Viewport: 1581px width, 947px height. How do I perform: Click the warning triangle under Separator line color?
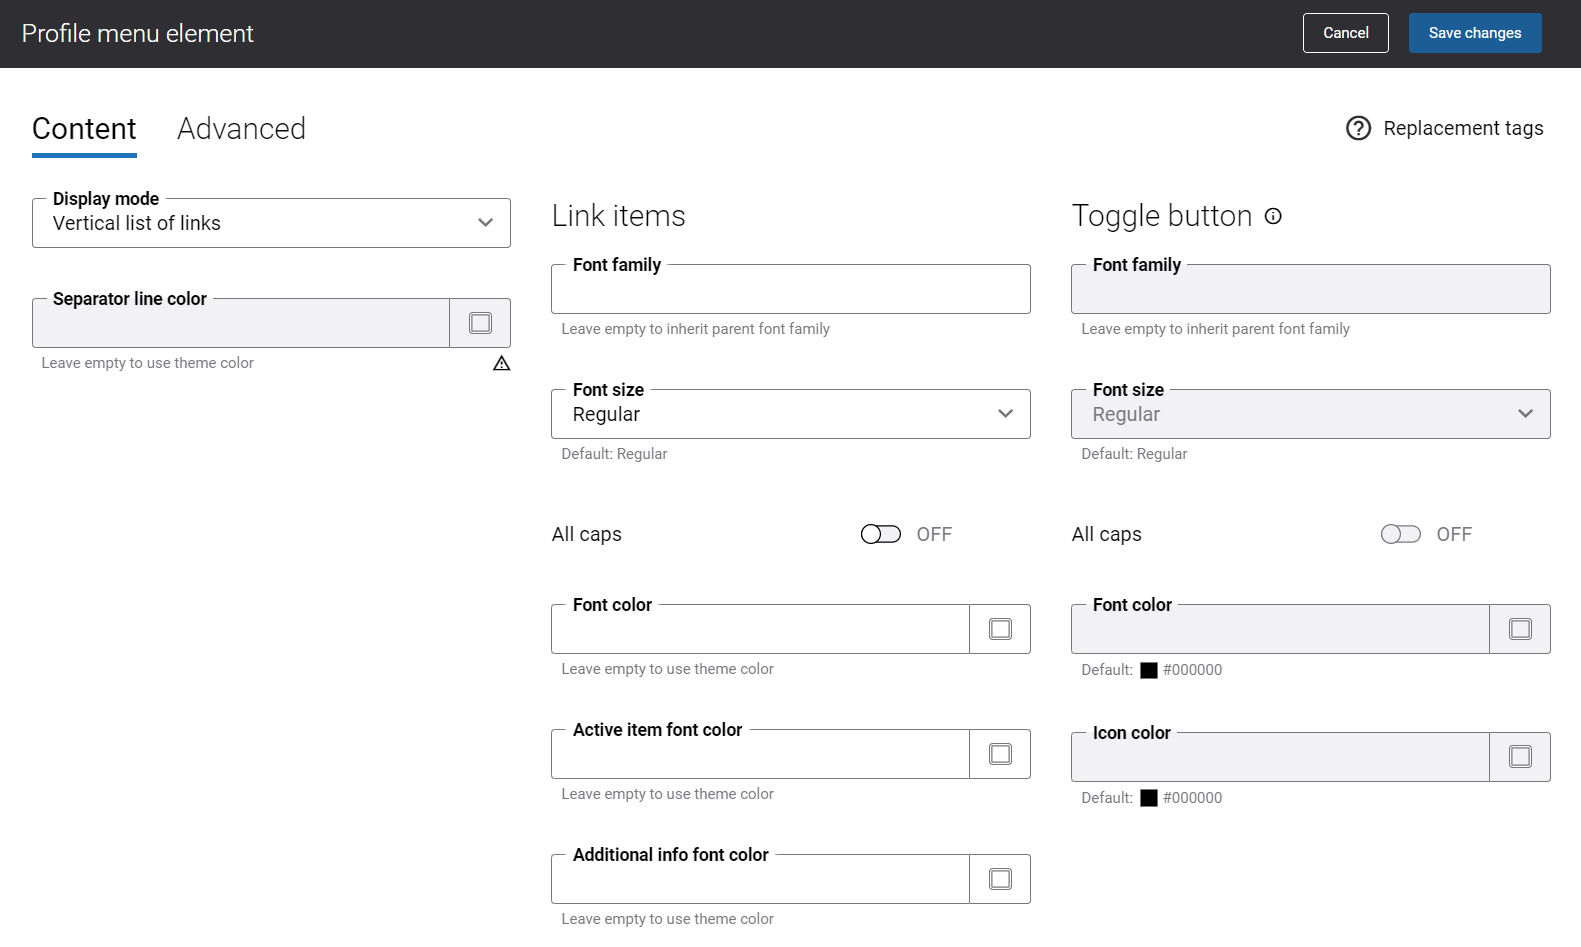click(x=502, y=363)
